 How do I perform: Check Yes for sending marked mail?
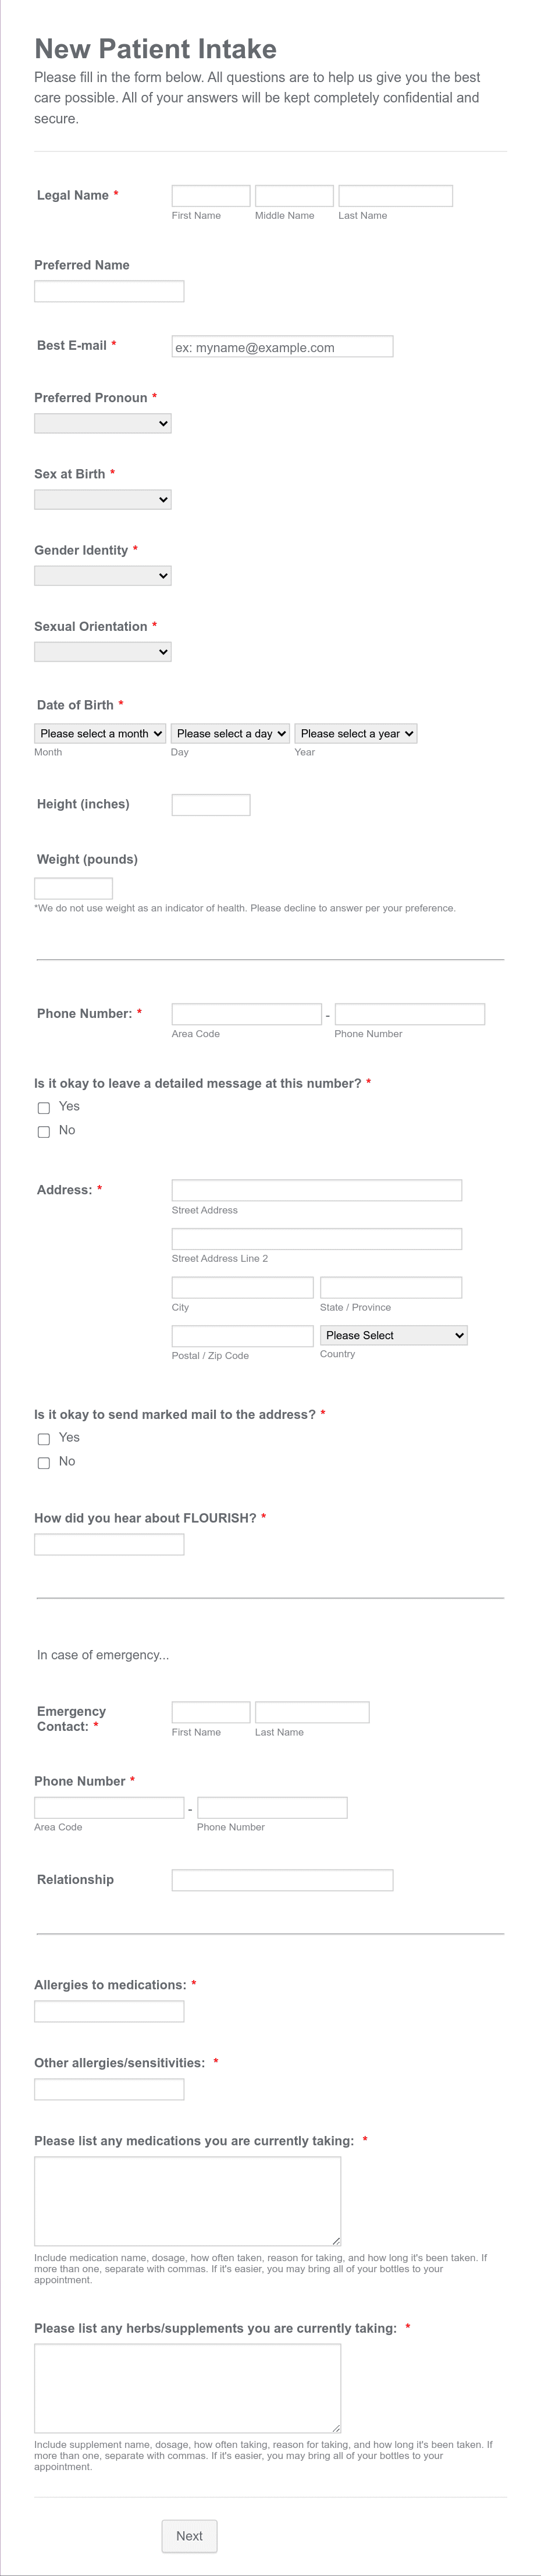[43, 1438]
